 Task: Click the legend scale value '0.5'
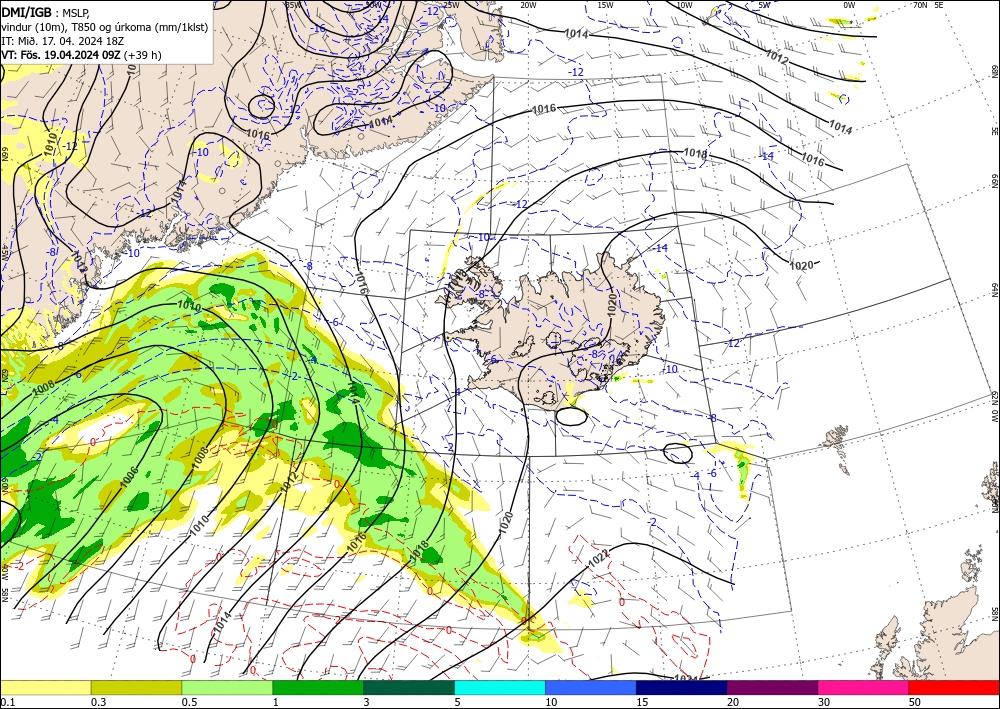[189, 702]
